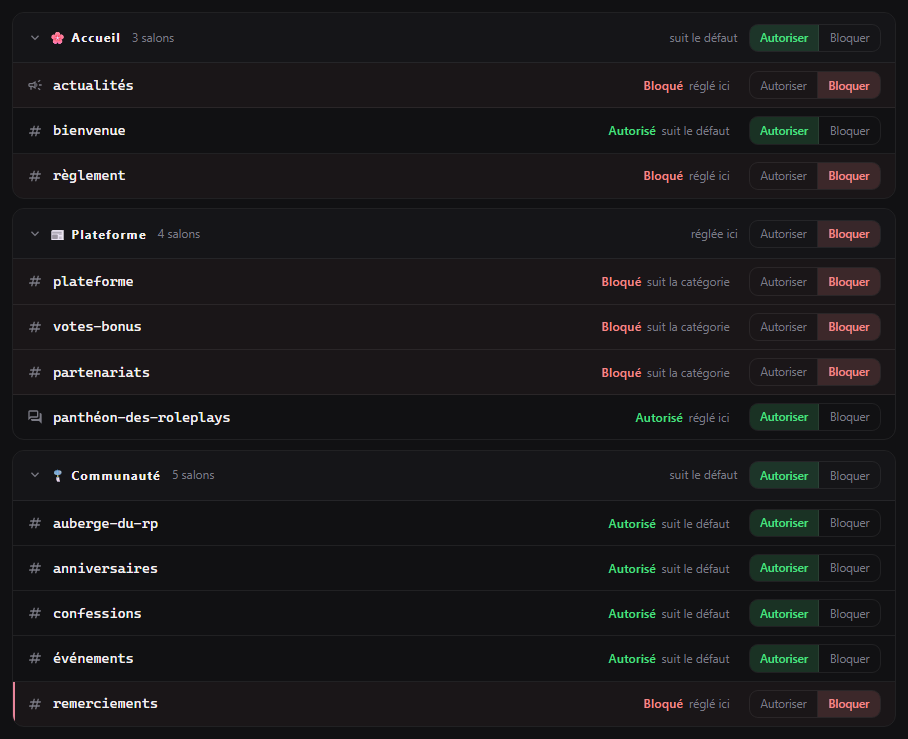The height and width of the screenshot is (739, 908).
Task: Block the événements channel
Action: [x=850, y=658]
